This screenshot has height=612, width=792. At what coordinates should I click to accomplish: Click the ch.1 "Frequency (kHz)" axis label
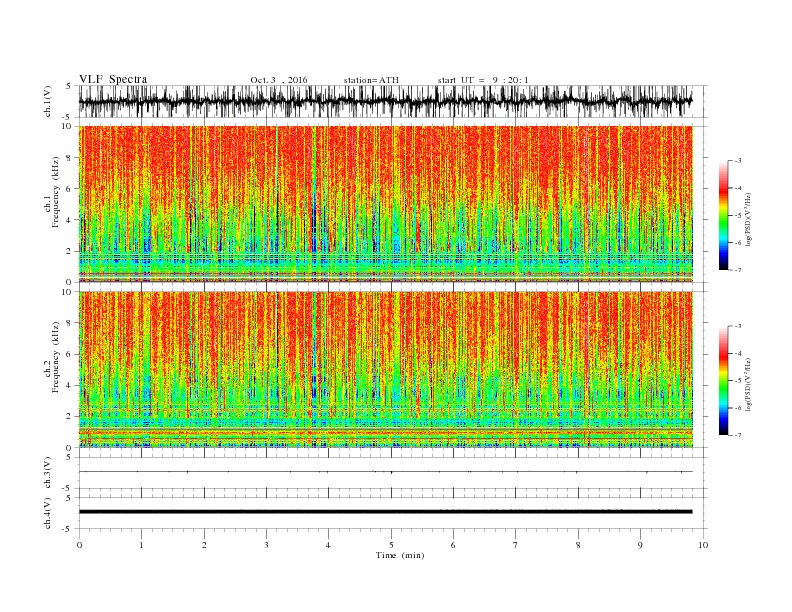coord(55,192)
